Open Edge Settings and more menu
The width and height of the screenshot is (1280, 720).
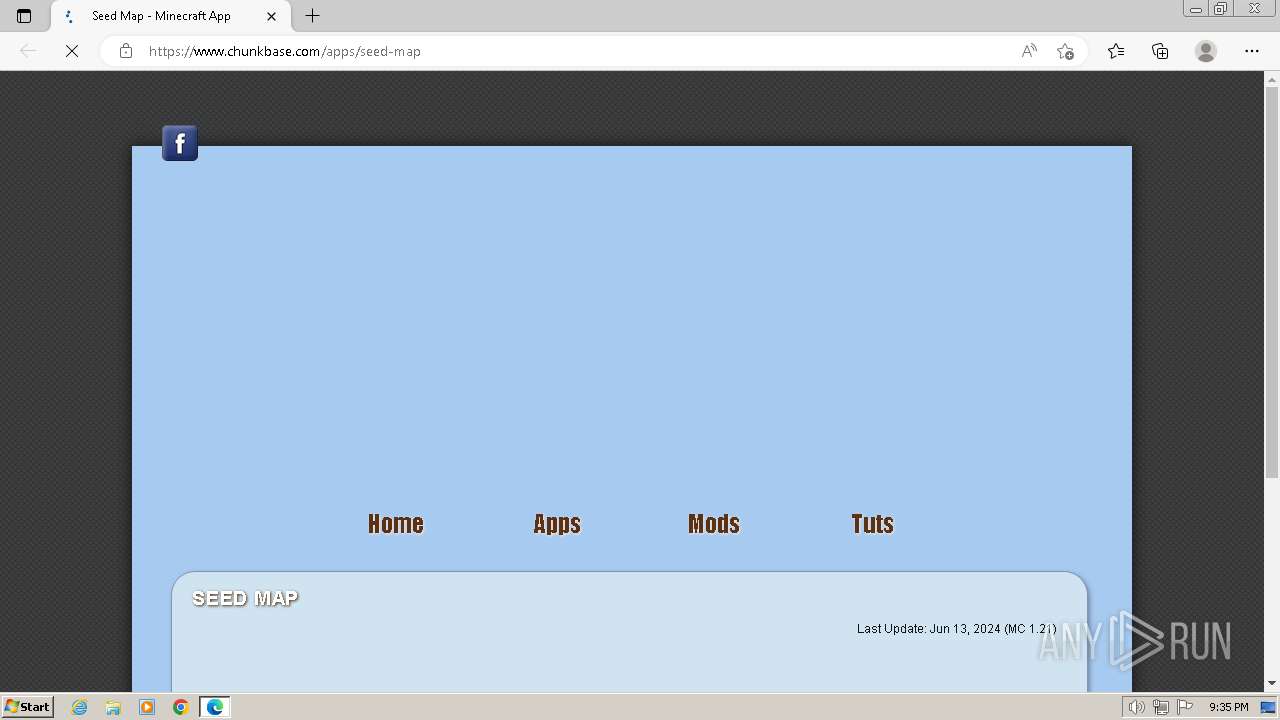pyautogui.click(x=1252, y=51)
